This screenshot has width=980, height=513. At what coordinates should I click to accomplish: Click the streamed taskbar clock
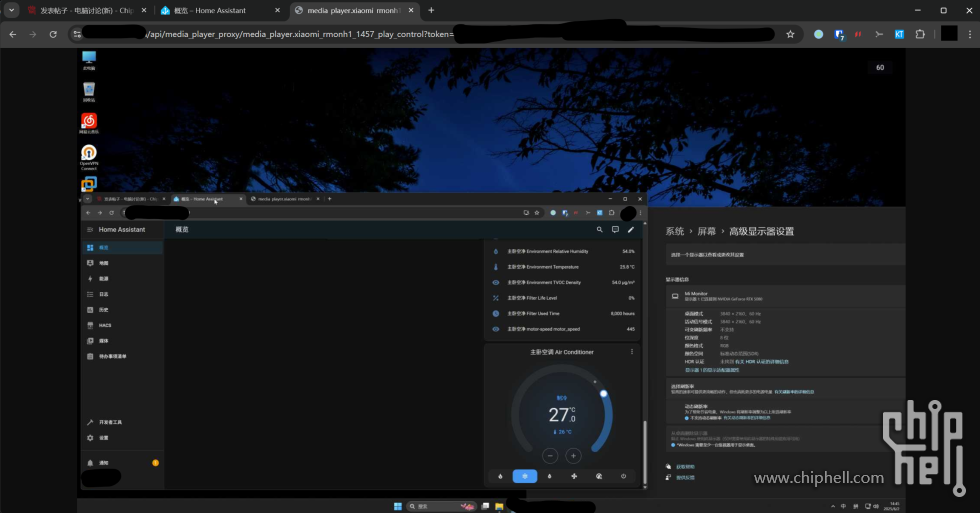click(x=894, y=506)
